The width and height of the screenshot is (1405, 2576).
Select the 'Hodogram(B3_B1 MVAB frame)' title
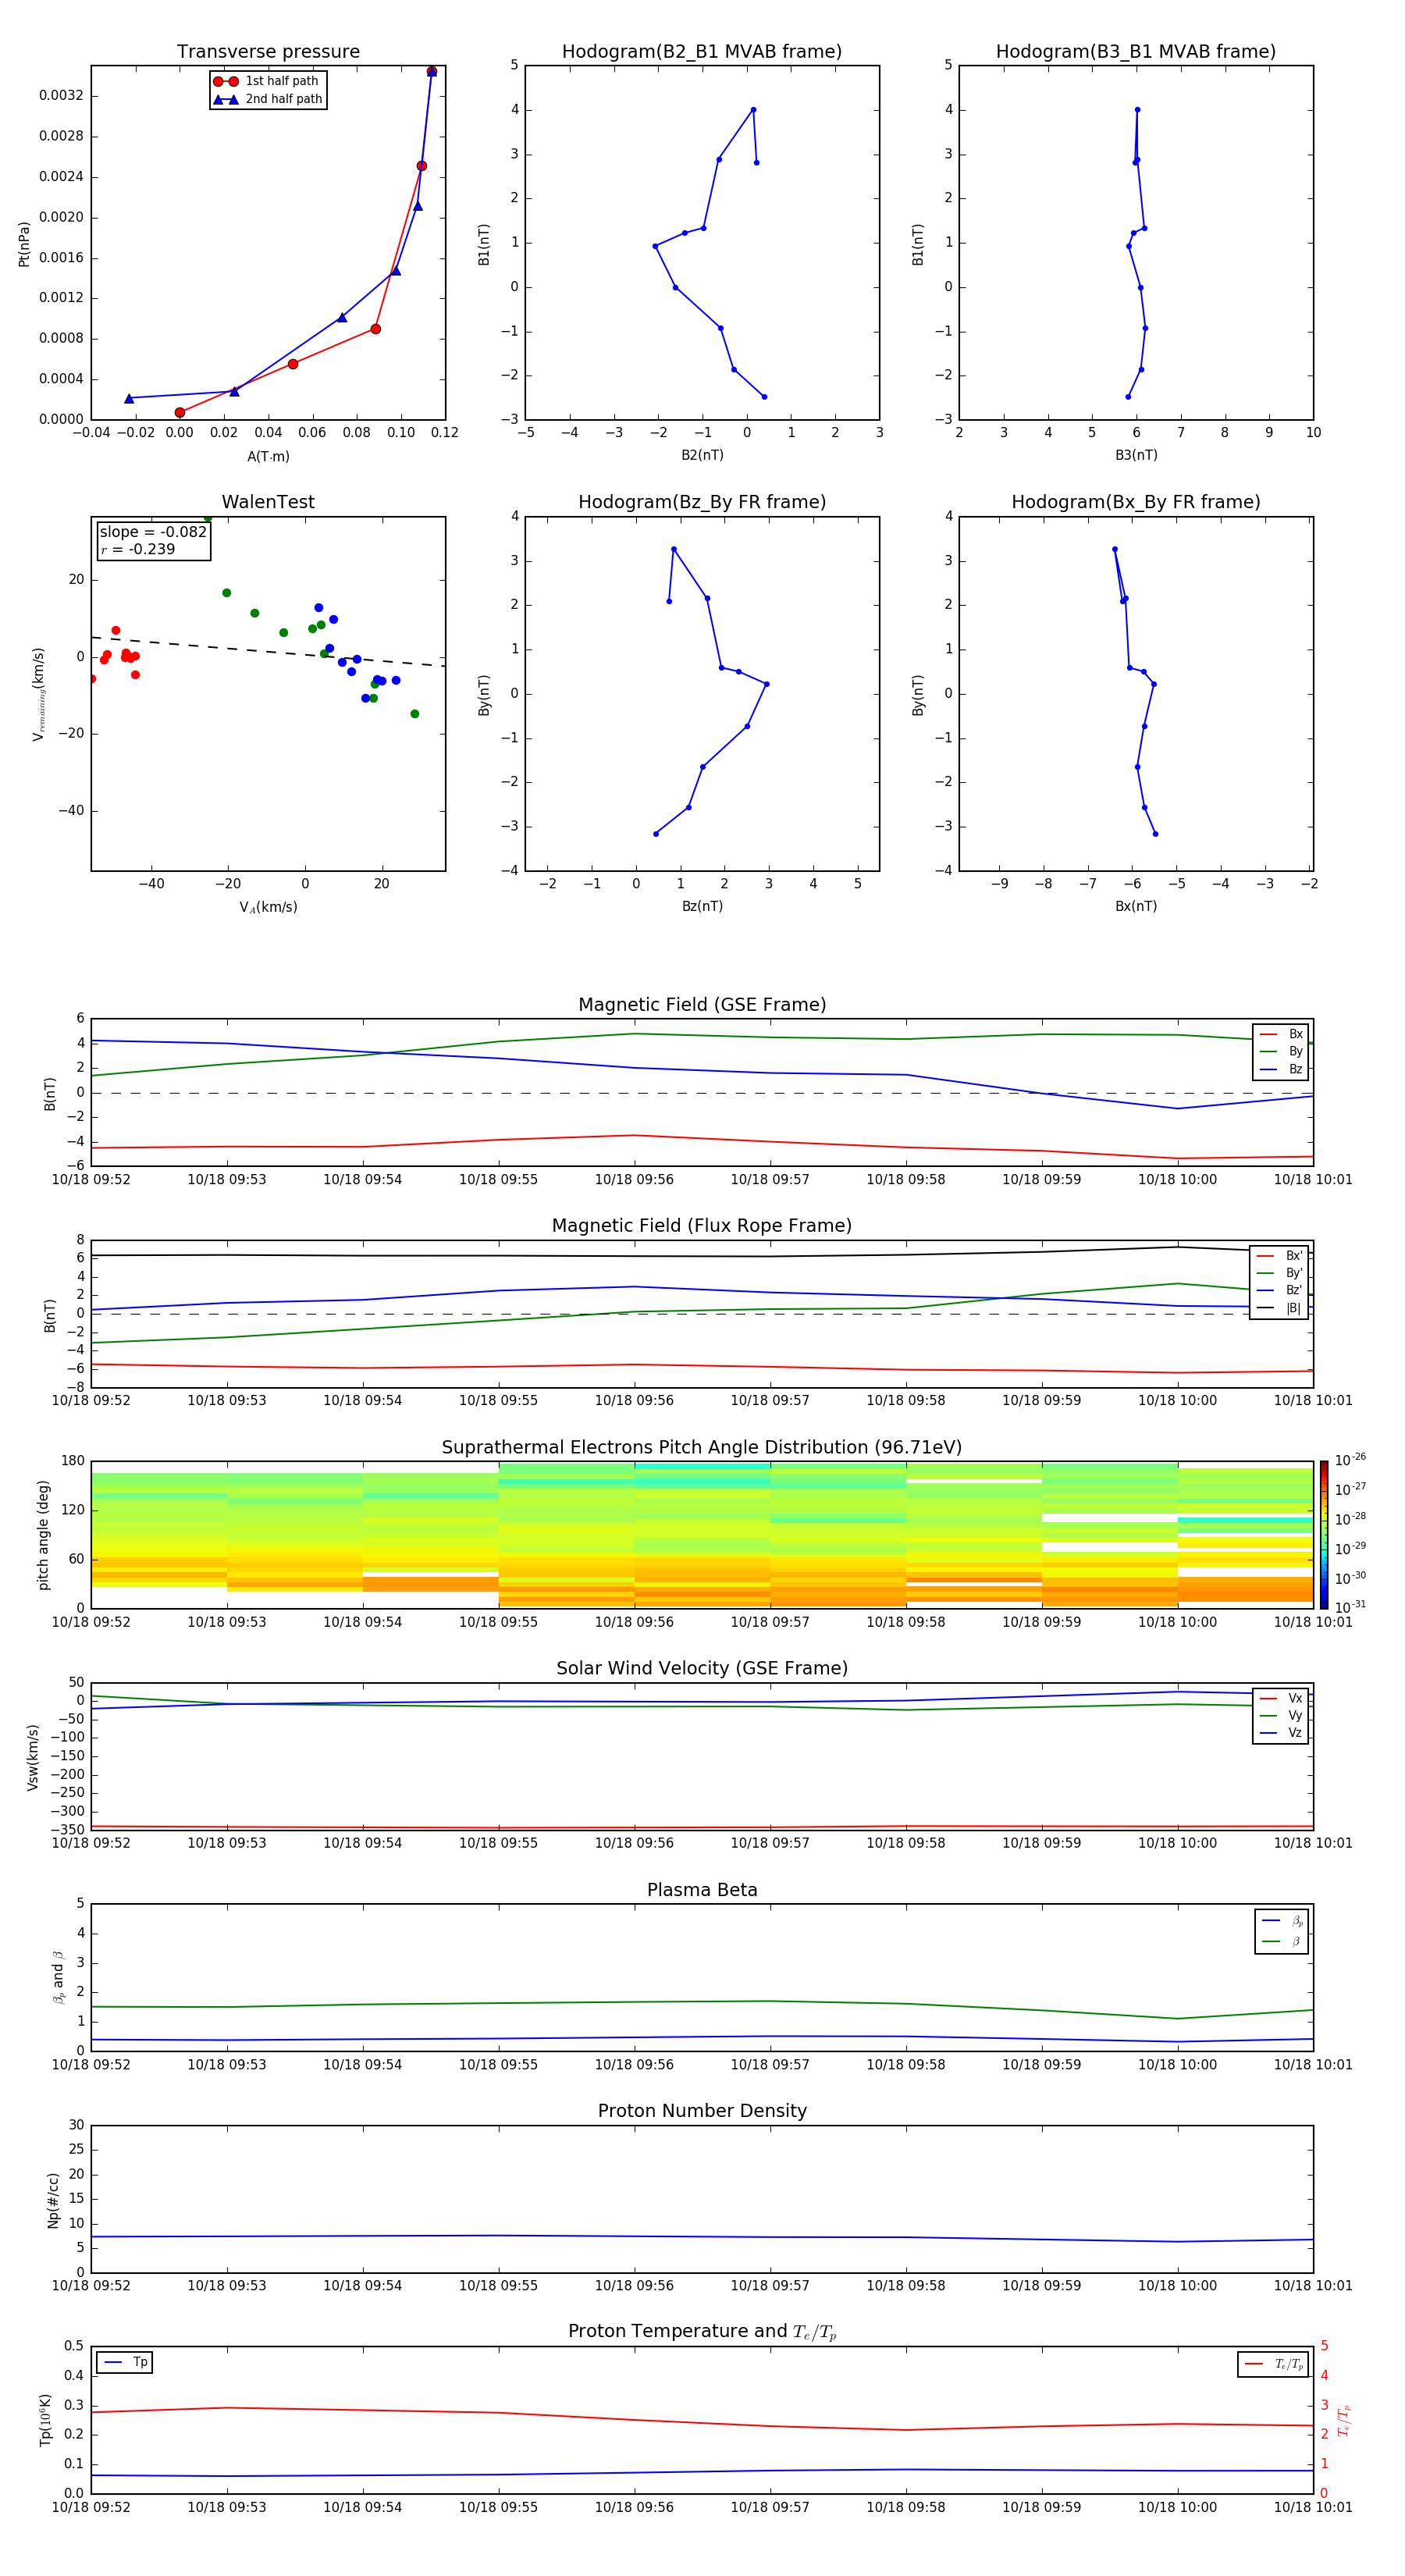(x=1136, y=52)
